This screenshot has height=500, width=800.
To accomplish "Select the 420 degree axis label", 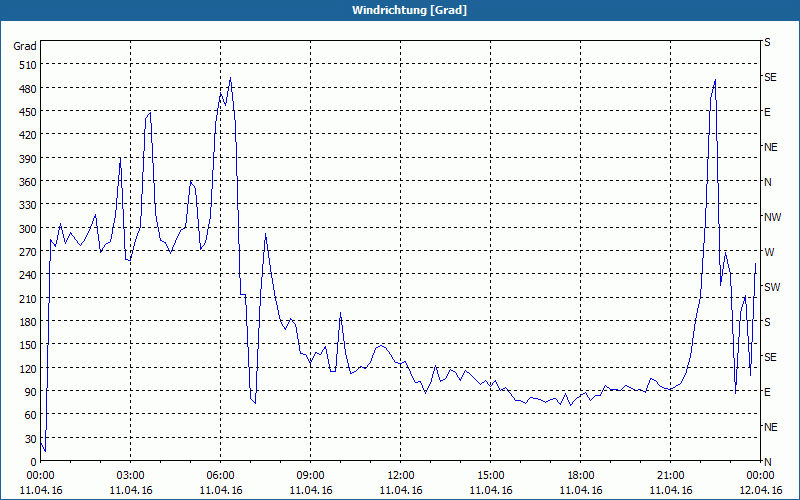I will click(x=28, y=135).
